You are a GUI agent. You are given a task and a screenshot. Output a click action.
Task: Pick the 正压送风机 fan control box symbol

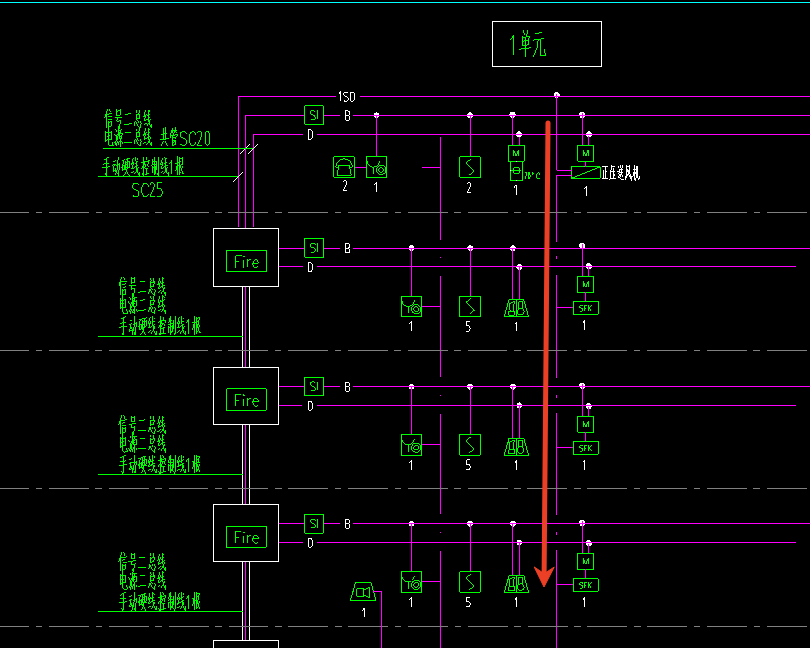(x=586, y=173)
